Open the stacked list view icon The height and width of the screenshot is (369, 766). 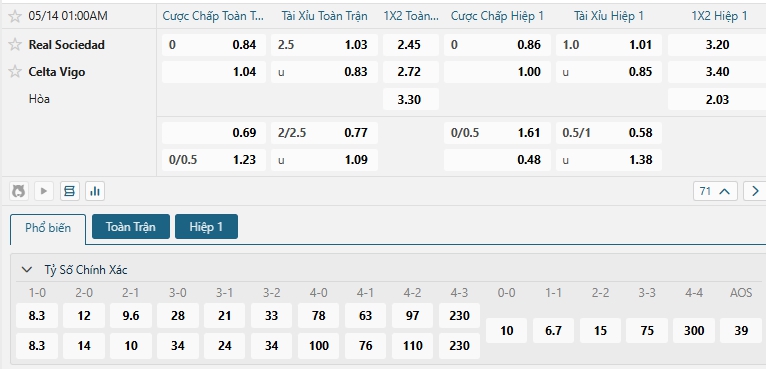point(69,191)
